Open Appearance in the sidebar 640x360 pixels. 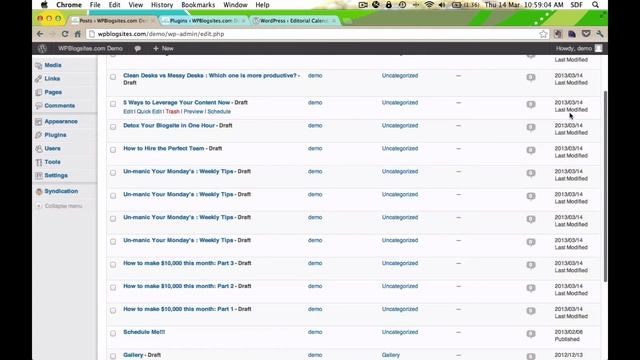(61, 122)
